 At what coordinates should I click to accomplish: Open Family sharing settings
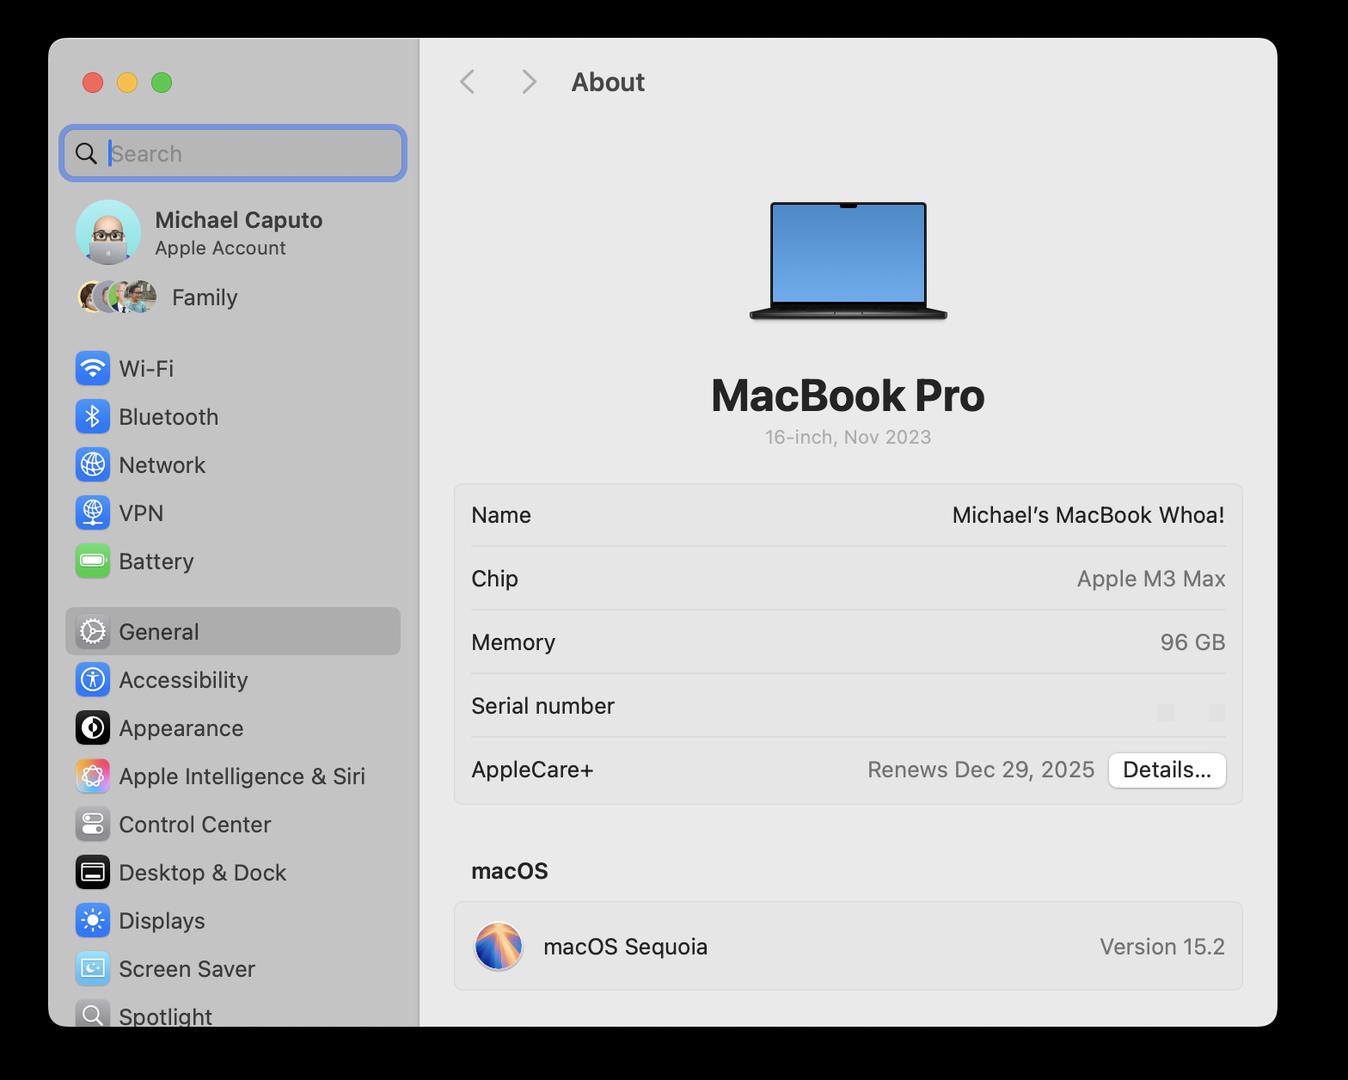204,297
